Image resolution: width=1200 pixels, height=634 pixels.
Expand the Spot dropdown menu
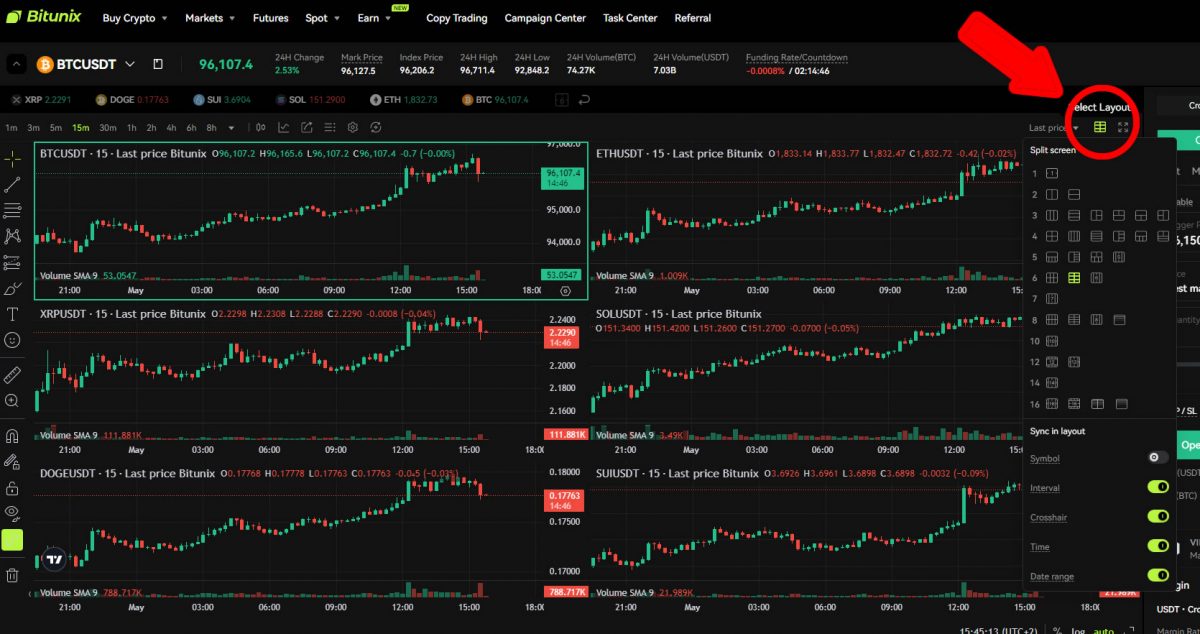pyautogui.click(x=322, y=18)
